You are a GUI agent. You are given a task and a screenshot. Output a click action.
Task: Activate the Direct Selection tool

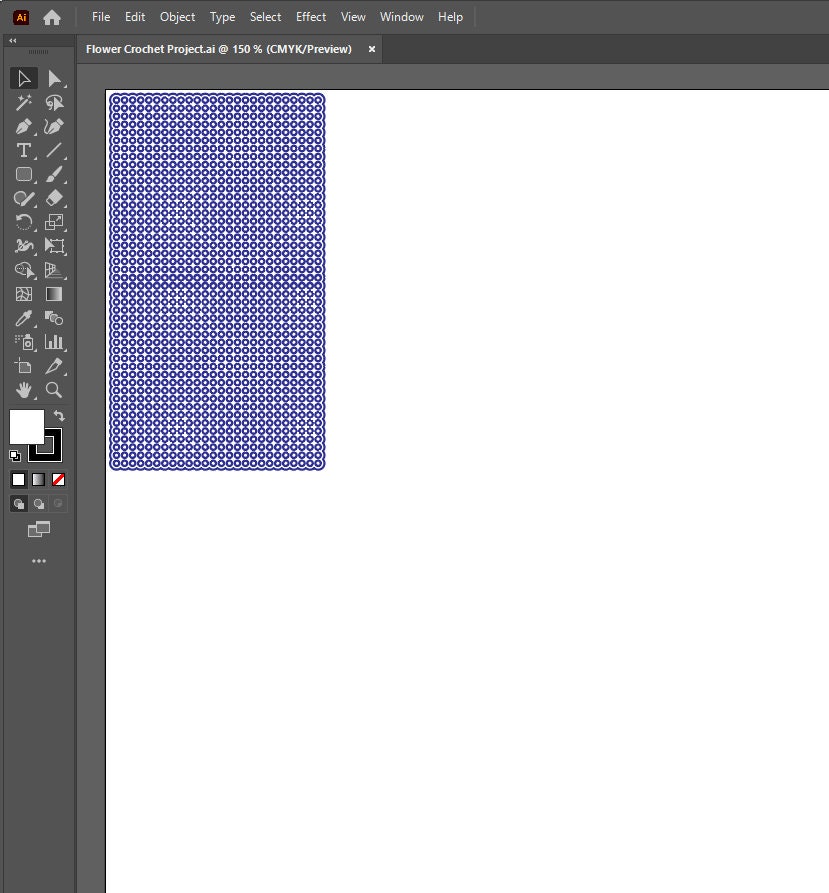(x=56, y=78)
